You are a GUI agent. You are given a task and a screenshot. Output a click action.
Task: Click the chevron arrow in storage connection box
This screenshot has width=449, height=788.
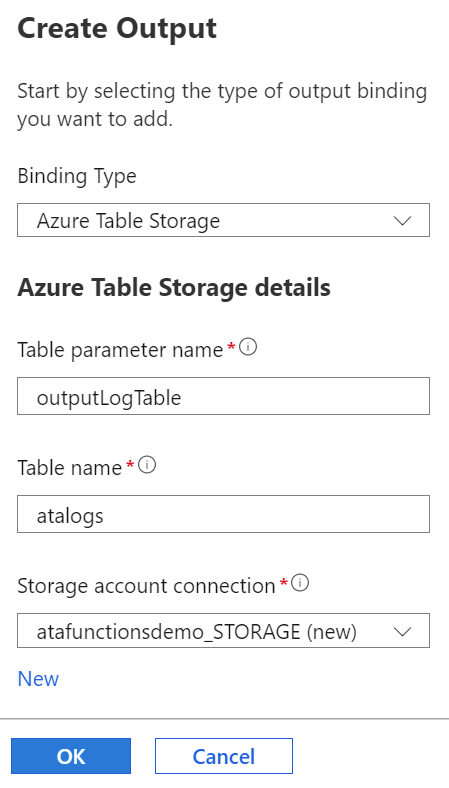click(403, 631)
